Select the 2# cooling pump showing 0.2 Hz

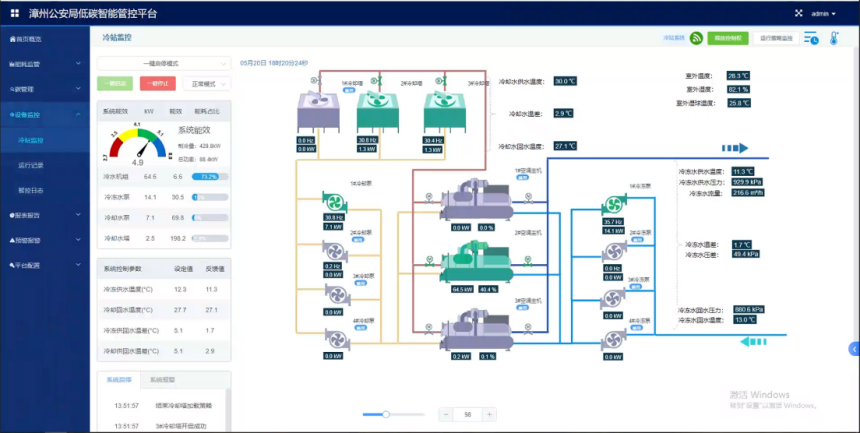click(x=335, y=252)
